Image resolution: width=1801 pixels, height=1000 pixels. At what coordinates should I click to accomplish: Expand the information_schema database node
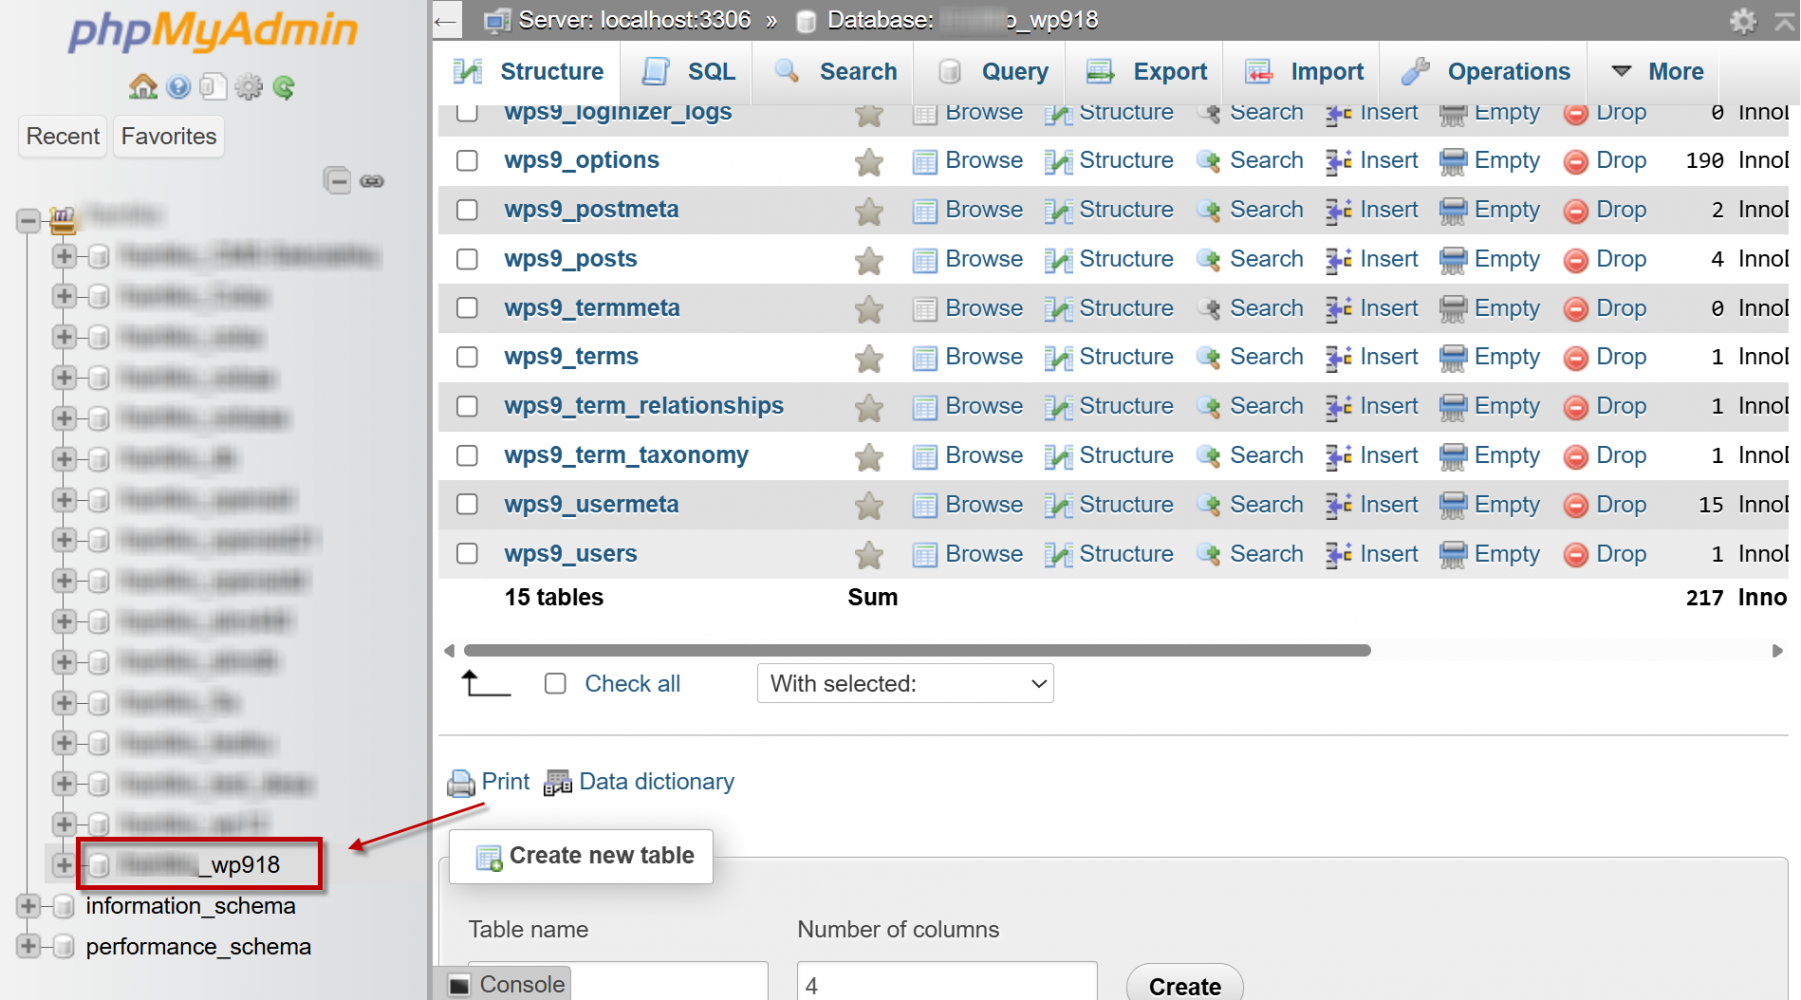coord(28,906)
